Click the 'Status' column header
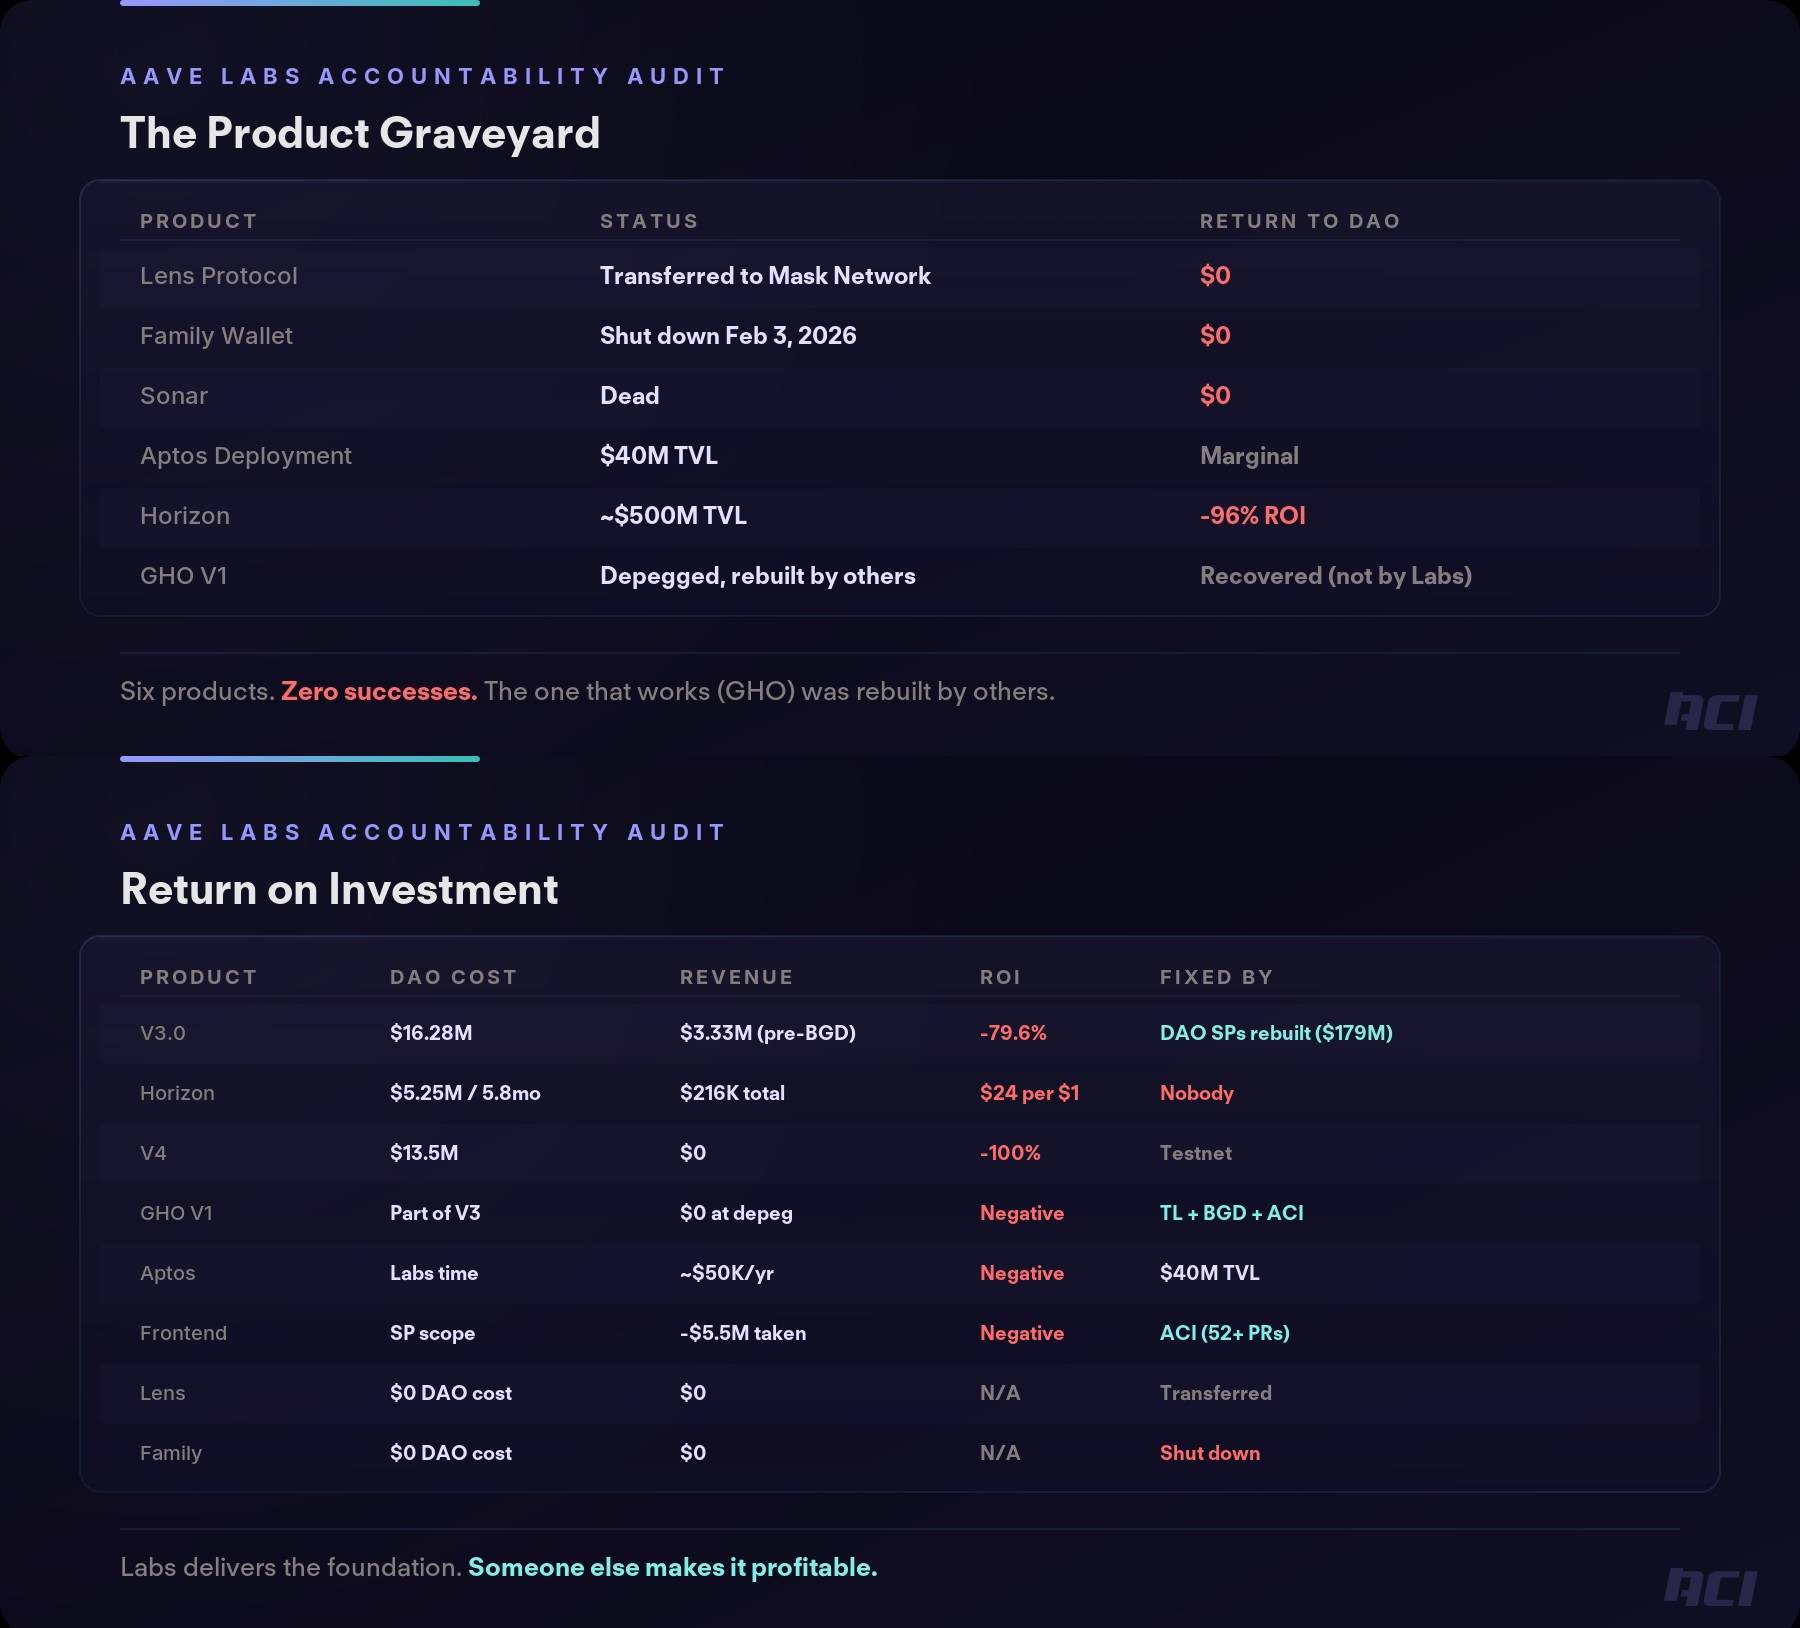The width and height of the screenshot is (1800, 1628). (649, 221)
